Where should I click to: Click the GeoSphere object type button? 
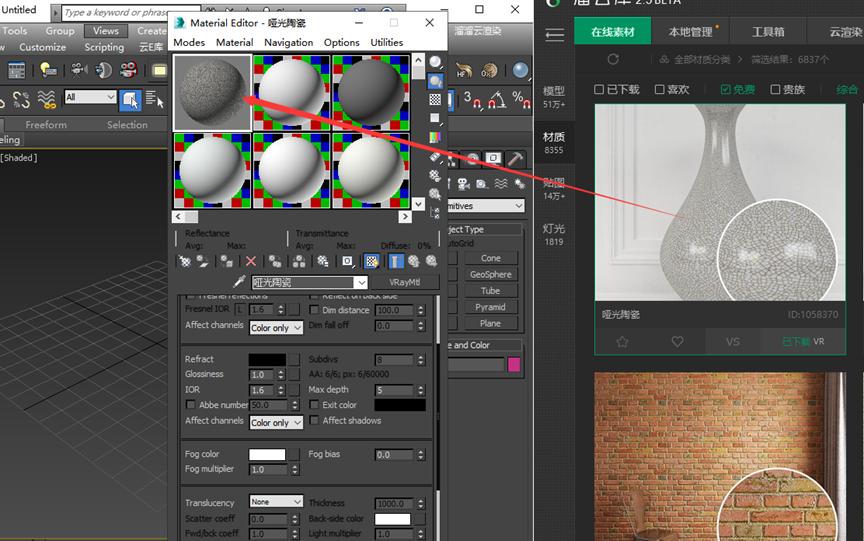point(490,274)
